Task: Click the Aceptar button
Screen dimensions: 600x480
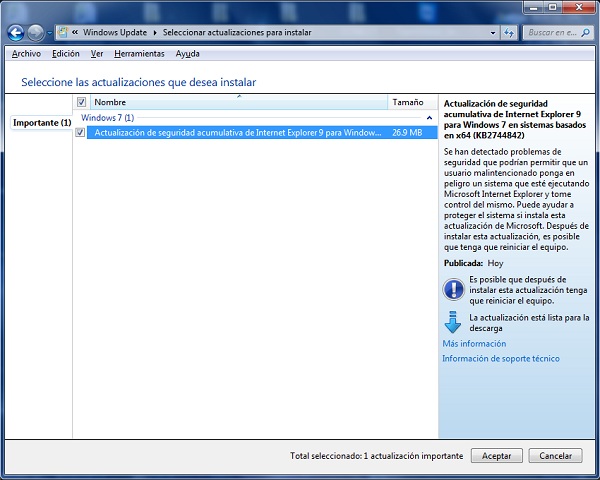Action: pos(496,456)
